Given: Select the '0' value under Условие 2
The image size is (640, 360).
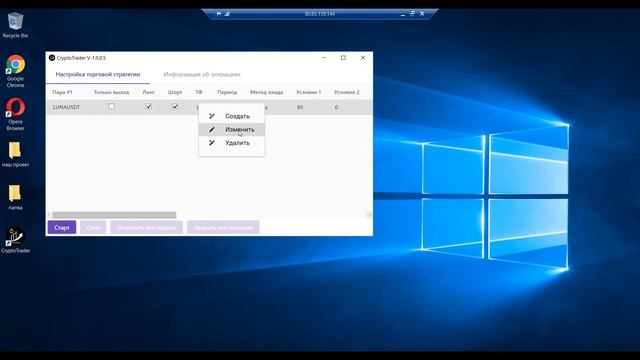Looking at the screenshot, I should coord(336,107).
